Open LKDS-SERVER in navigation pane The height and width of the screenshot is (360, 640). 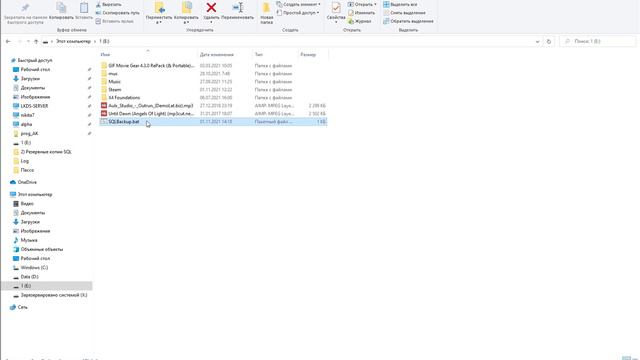[x=34, y=106]
